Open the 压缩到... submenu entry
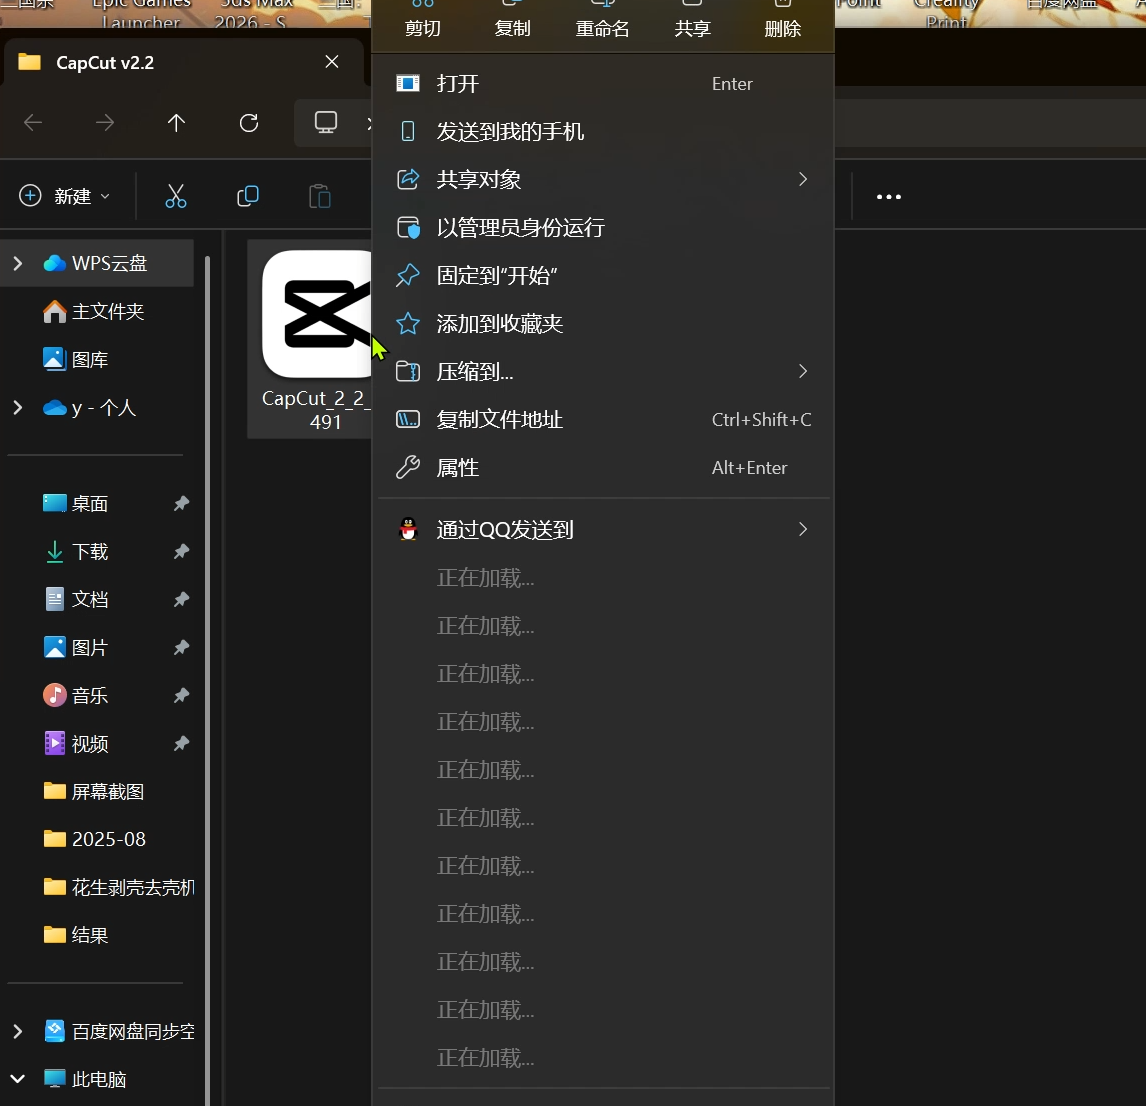The height and width of the screenshot is (1106, 1146). pyautogui.click(x=604, y=371)
